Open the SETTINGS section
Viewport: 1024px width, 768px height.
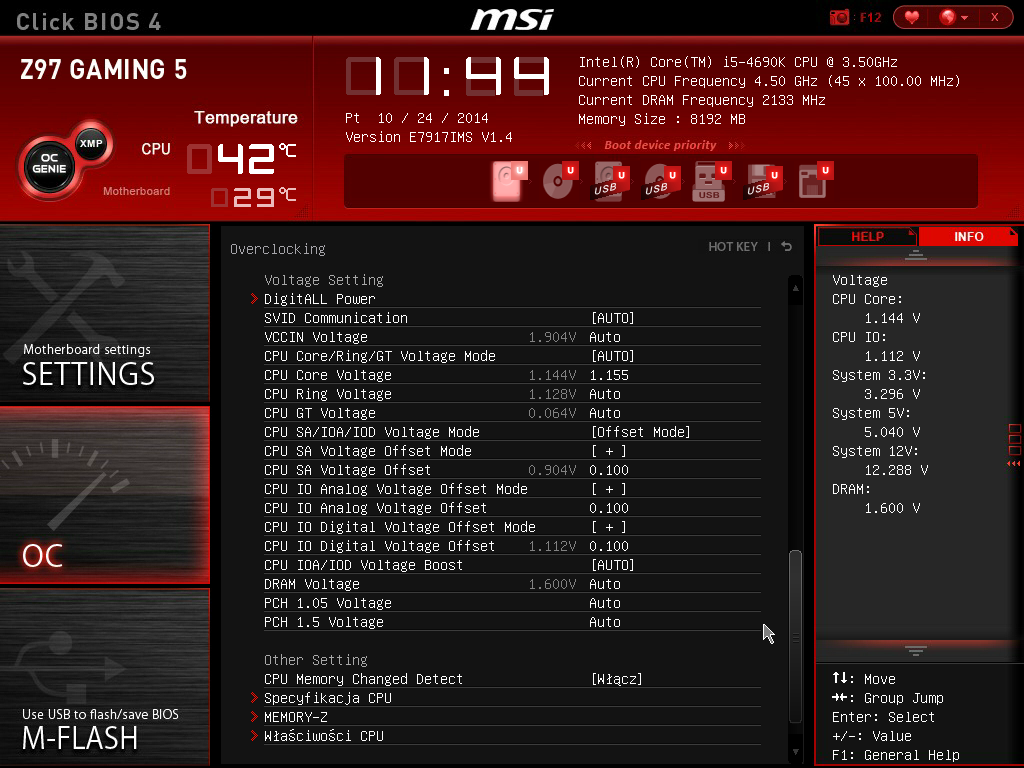point(104,313)
